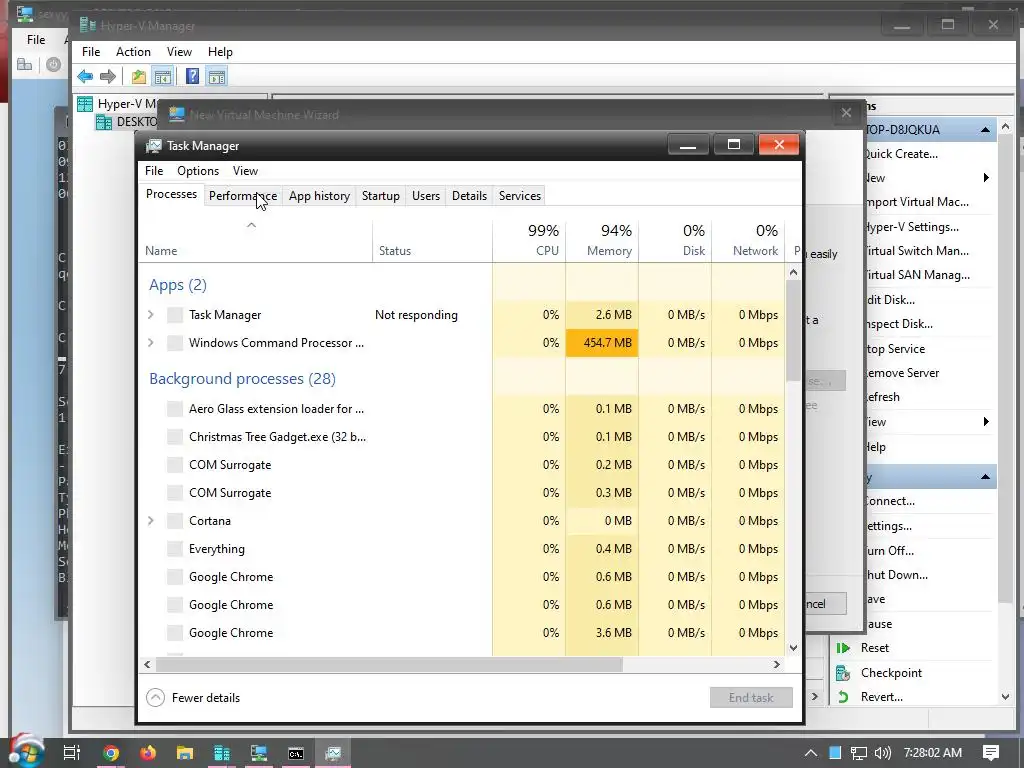Expand the Task Manager app row
The width and height of the screenshot is (1024, 768).
(x=151, y=315)
